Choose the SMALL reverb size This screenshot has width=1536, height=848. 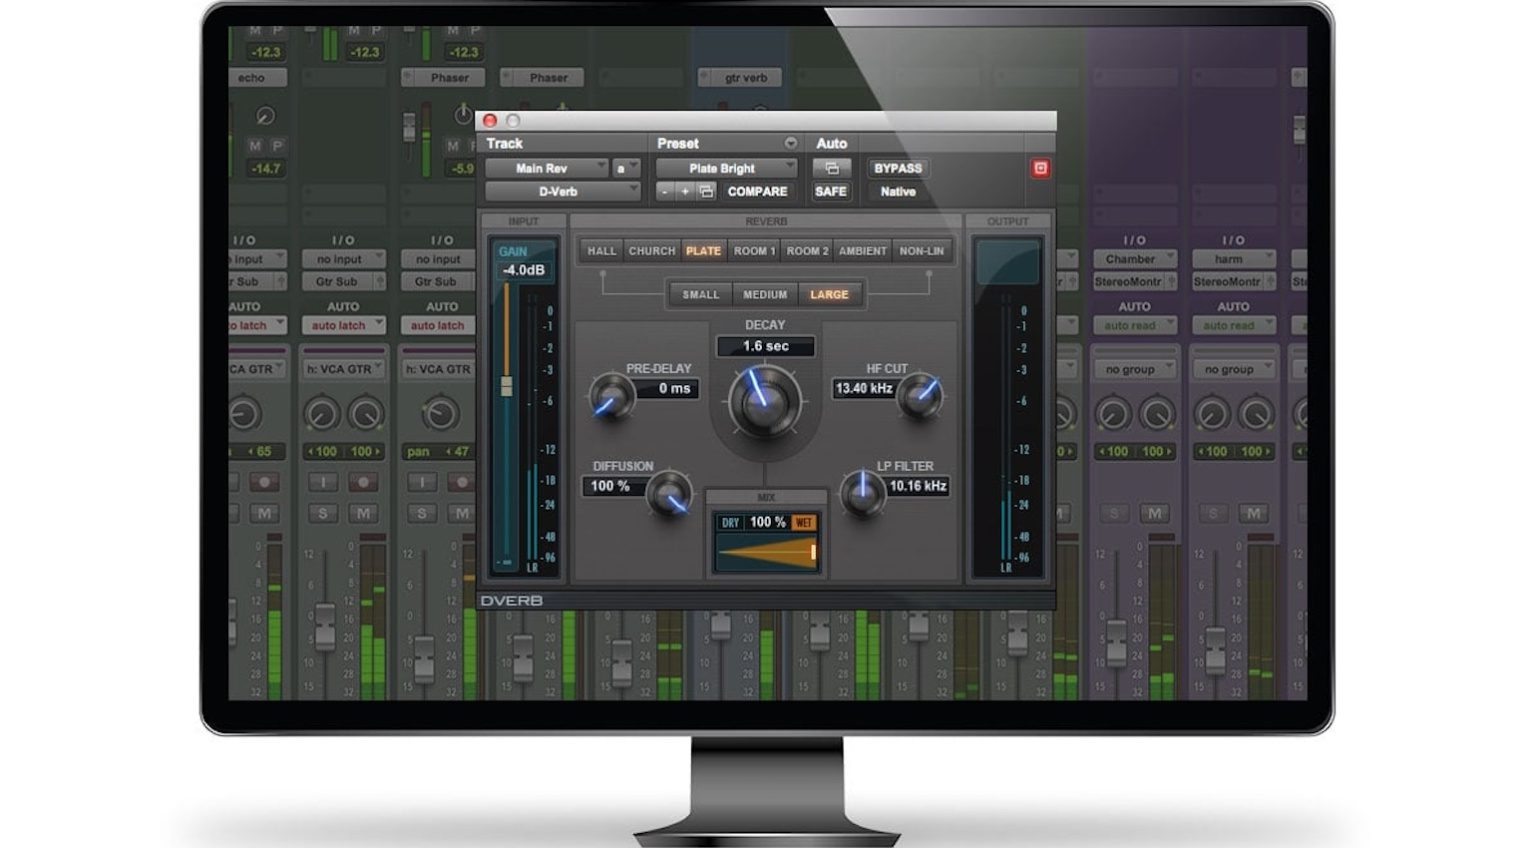(700, 294)
